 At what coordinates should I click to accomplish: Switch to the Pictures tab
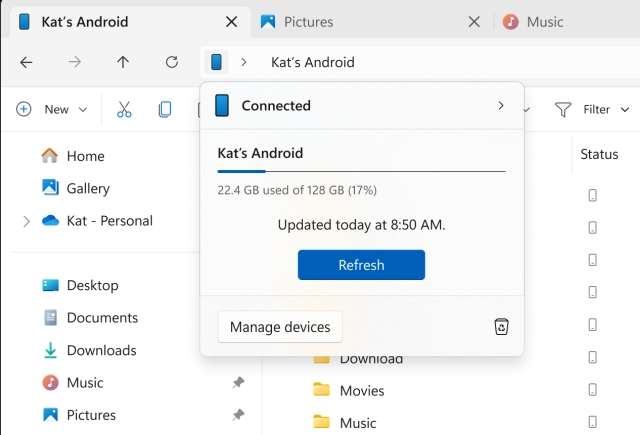coord(308,21)
